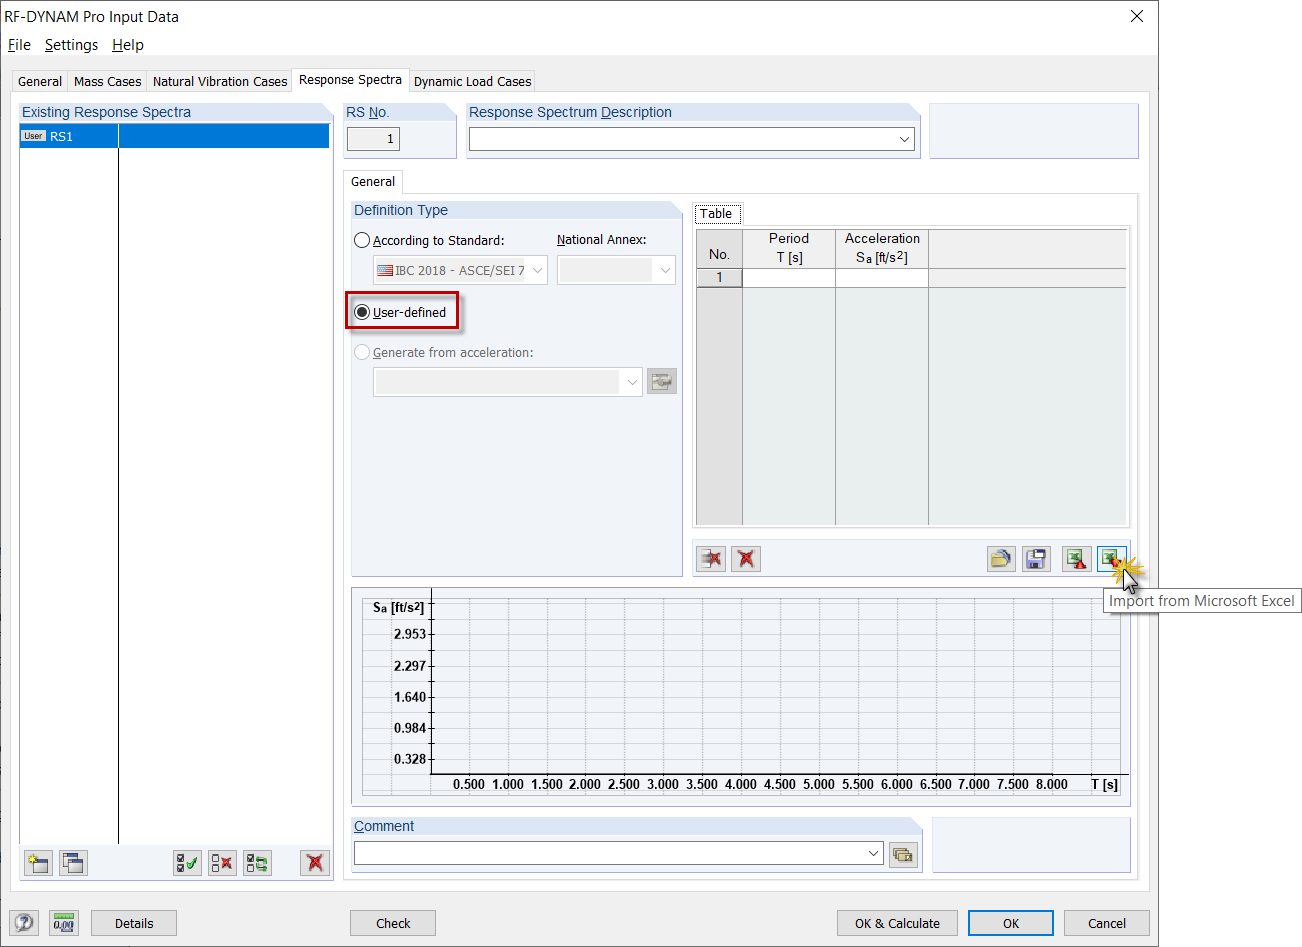Click the Import from Microsoft Excel icon
Image resolution: width=1302 pixels, height=947 pixels.
1112,558
